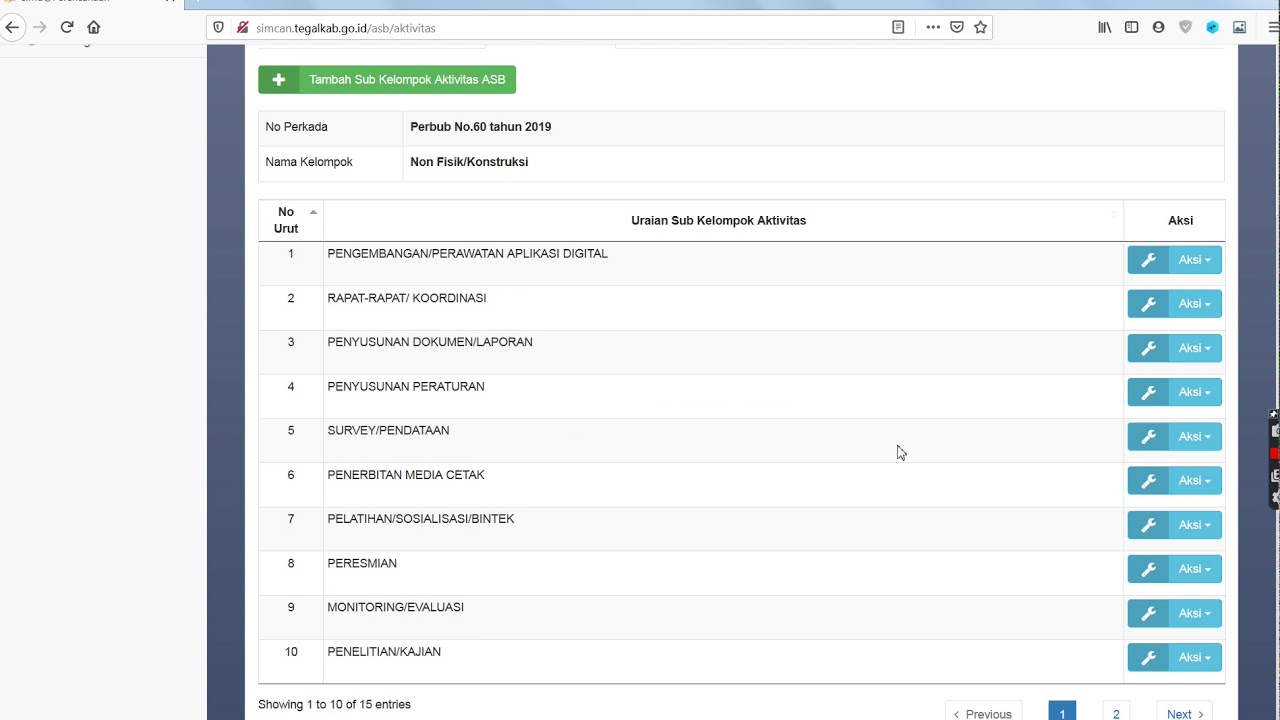Open Firefox account icon

click(1158, 27)
